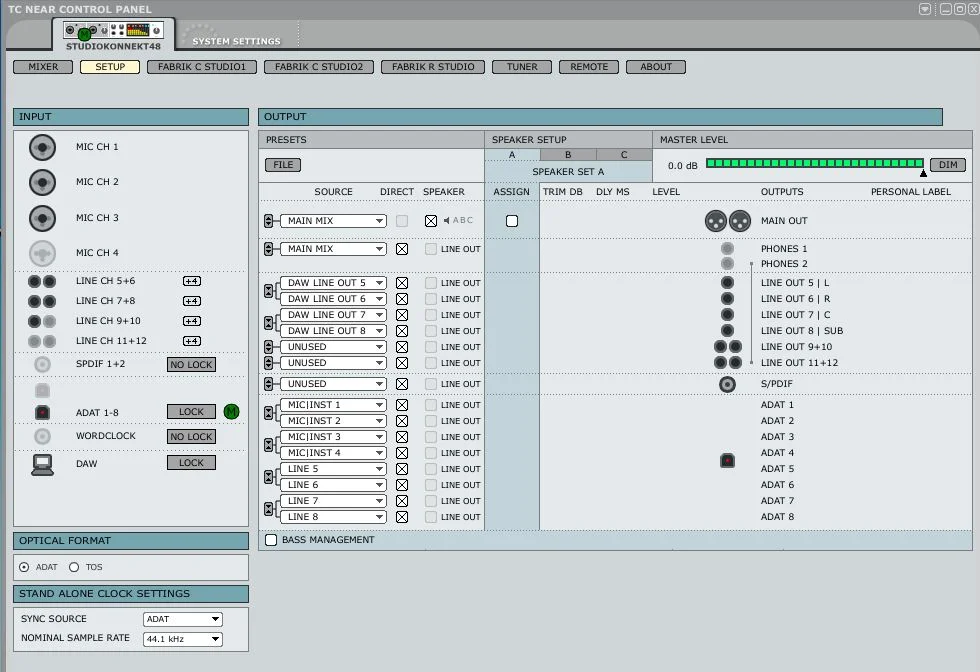980x672 pixels.
Task: Click the ADAT 1-8 LOCK button
Action: 191,412
